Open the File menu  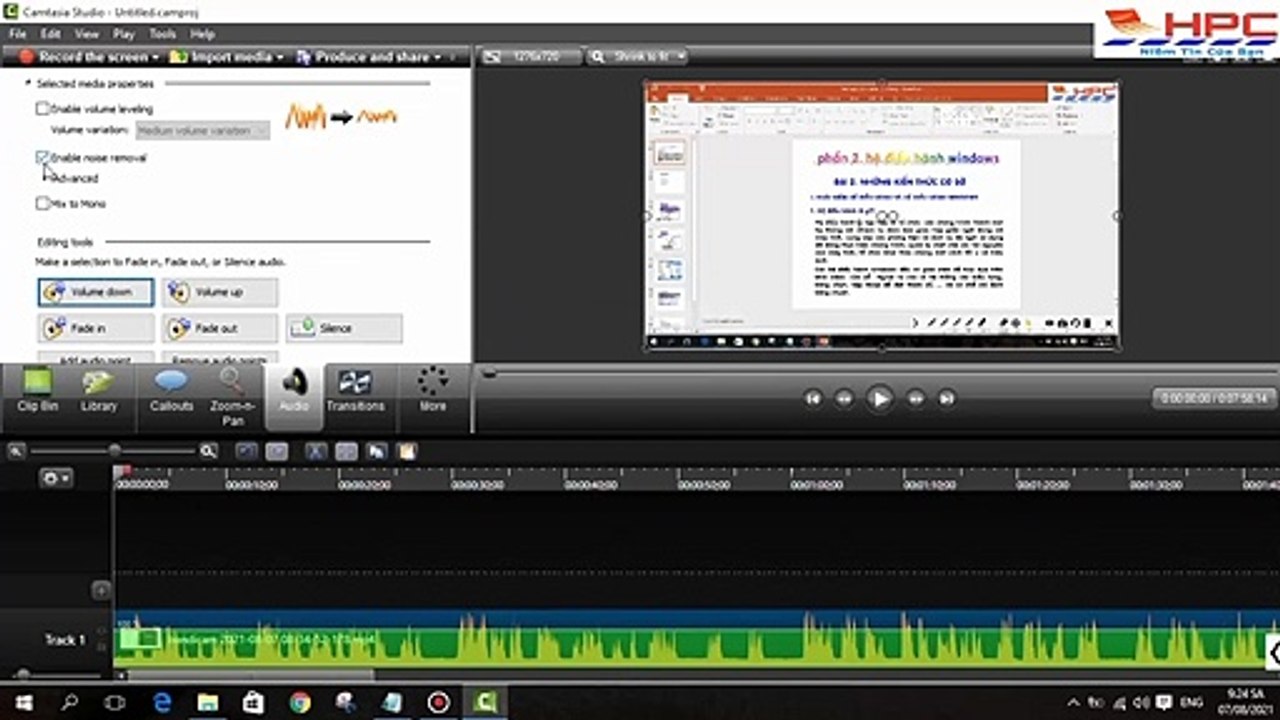[17, 33]
